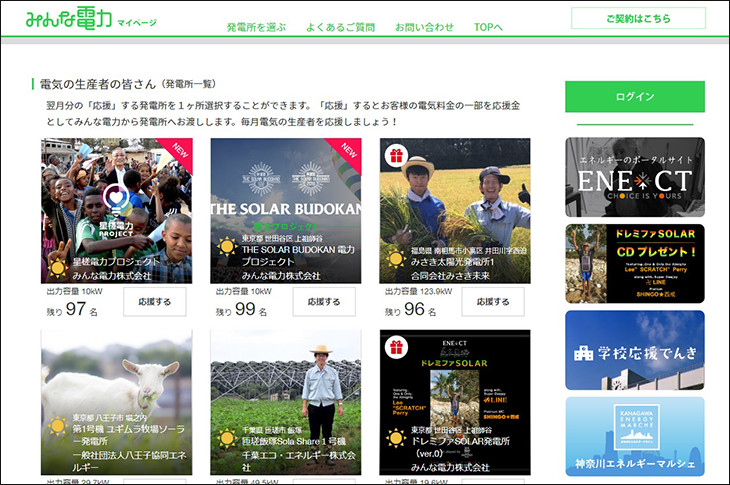Click the sun icon on 星槎電力プロジェクト card
730x485 pixels.
(x=57, y=267)
